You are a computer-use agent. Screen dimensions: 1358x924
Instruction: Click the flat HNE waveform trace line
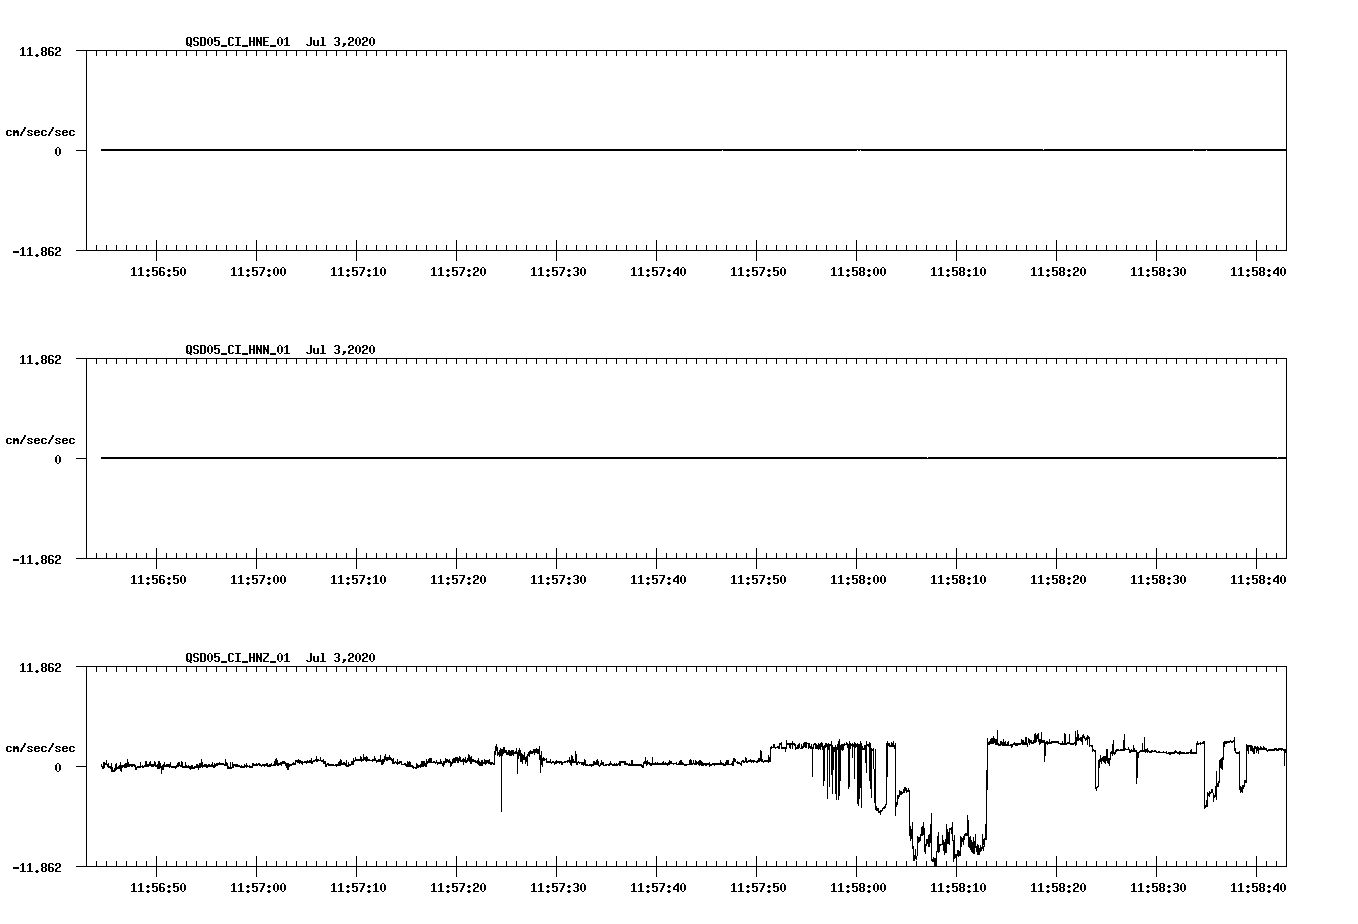click(693, 150)
